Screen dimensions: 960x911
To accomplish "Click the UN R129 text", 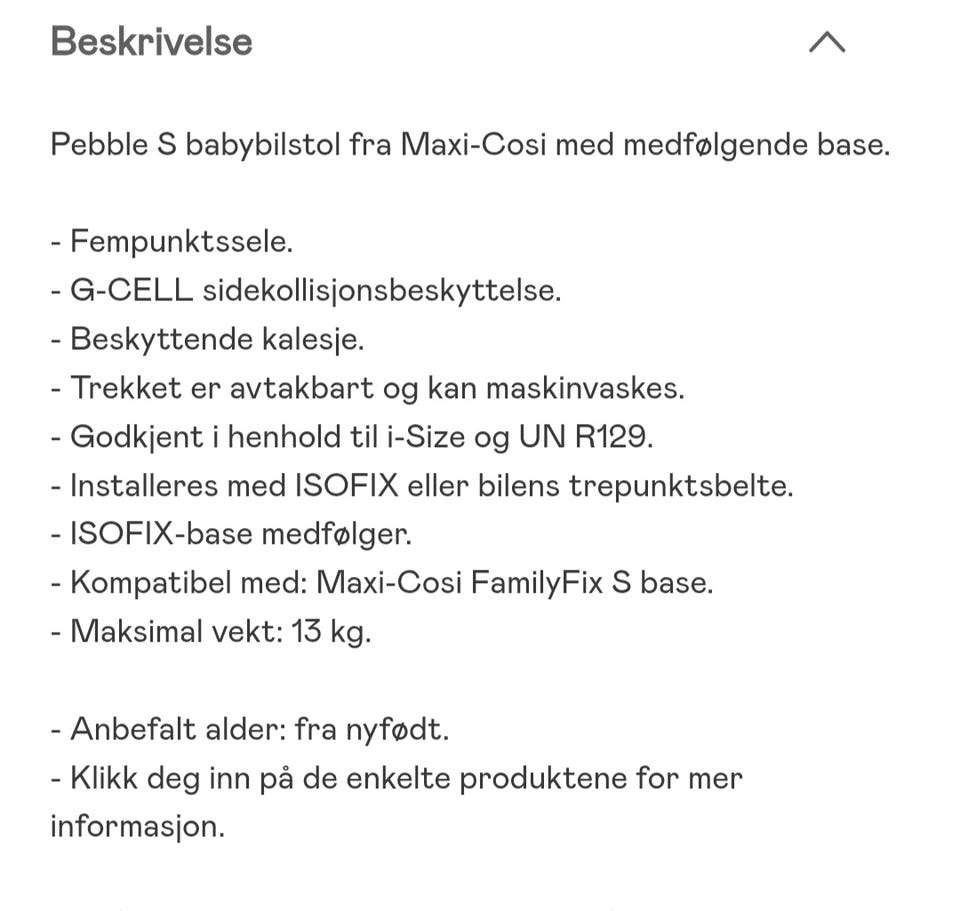I will click(x=586, y=438).
